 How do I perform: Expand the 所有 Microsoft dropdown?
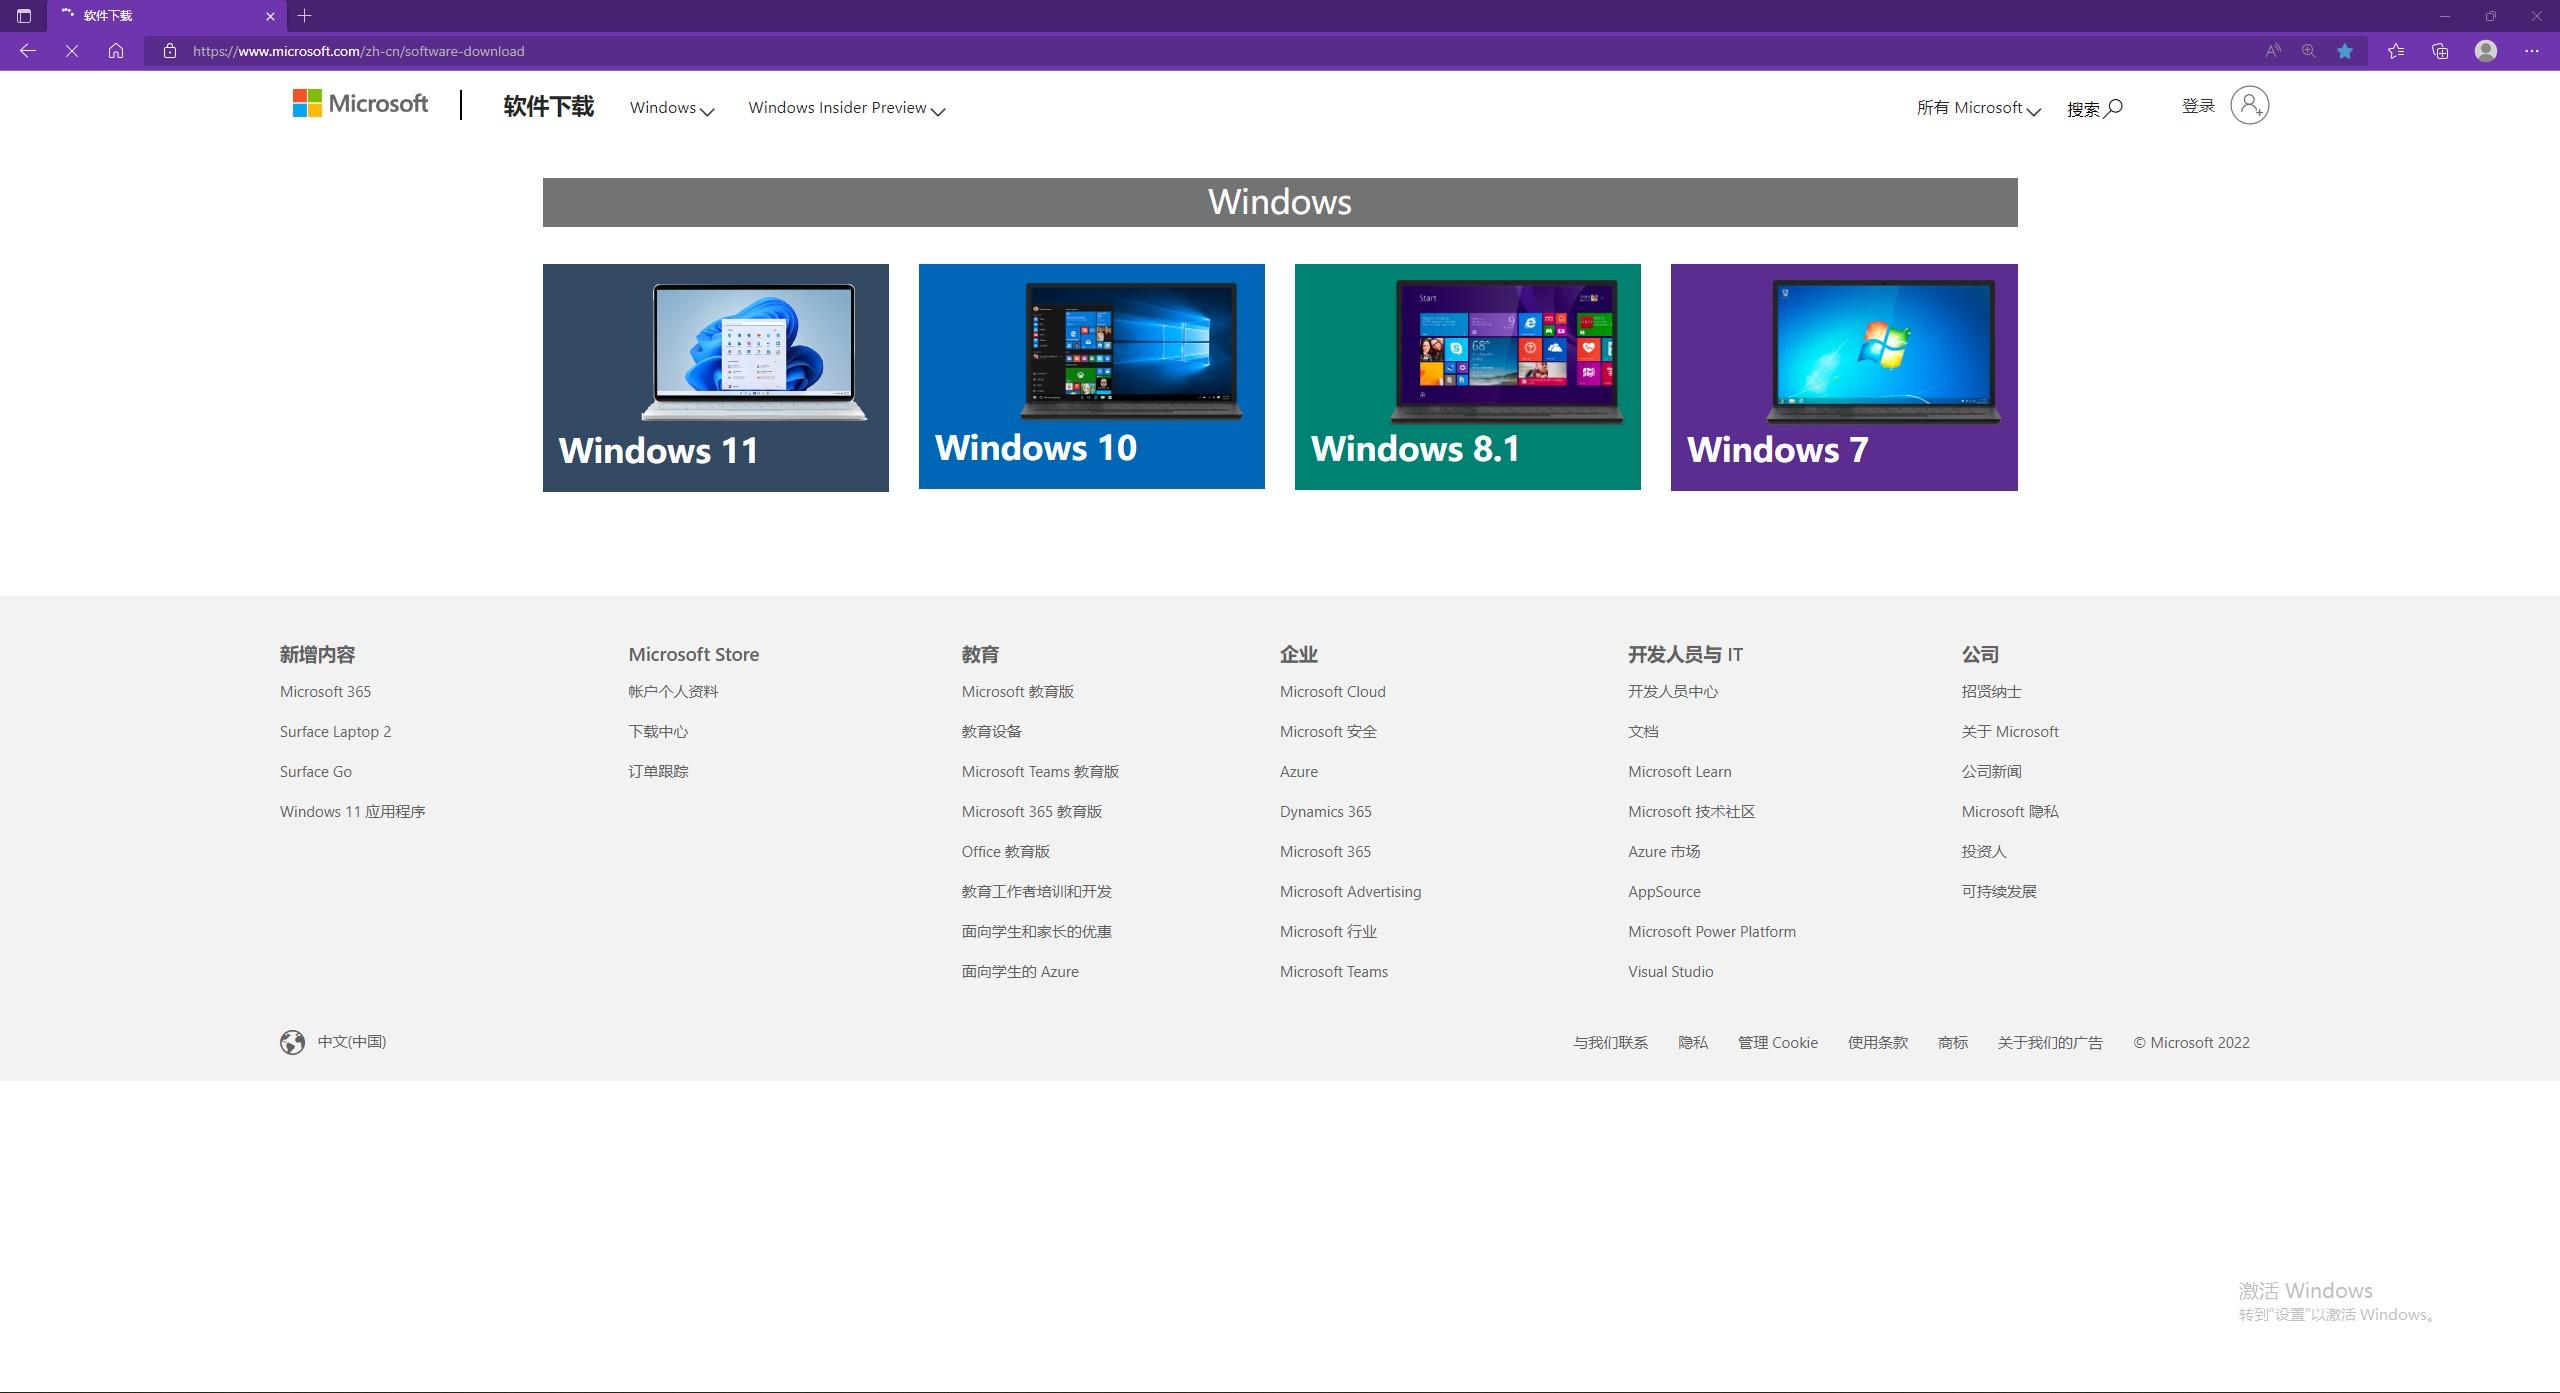[x=1977, y=108]
